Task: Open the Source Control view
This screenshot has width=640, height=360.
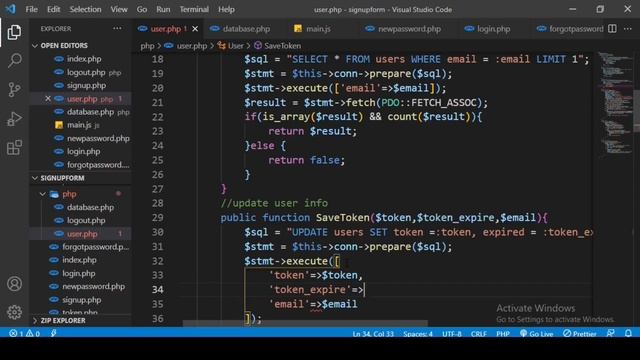Action: [x=14, y=89]
